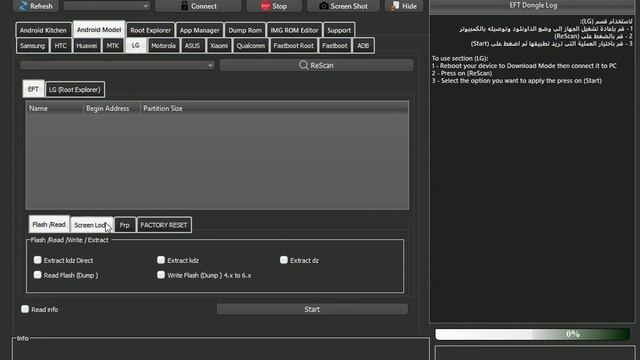Click the Start button
Viewport: 640px width, 360px height.
click(x=312, y=309)
